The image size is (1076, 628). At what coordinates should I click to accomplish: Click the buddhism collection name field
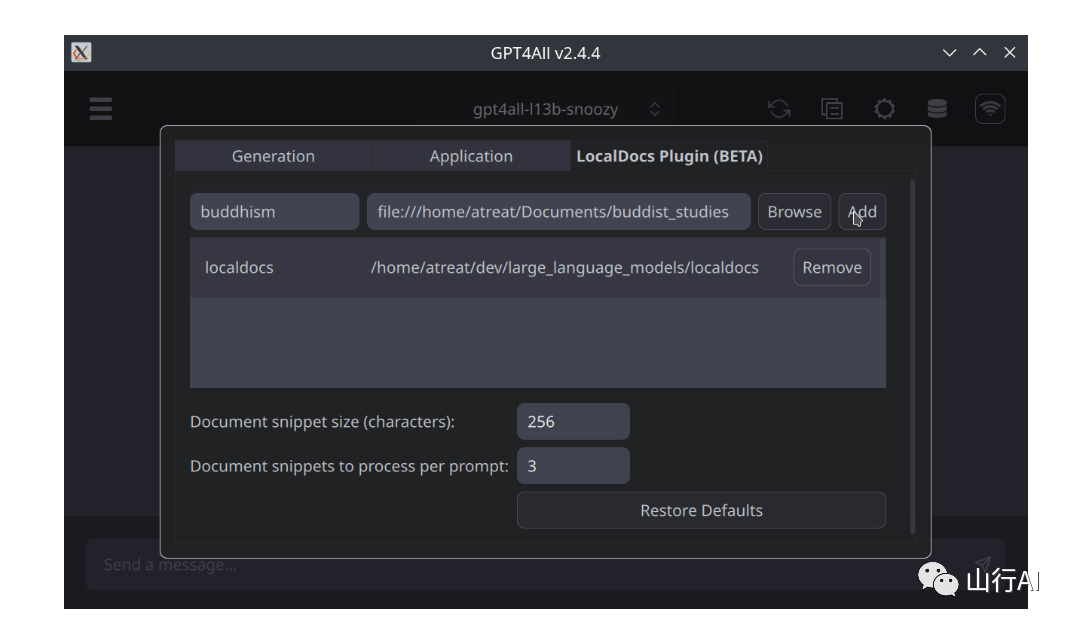[x=274, y=212]
